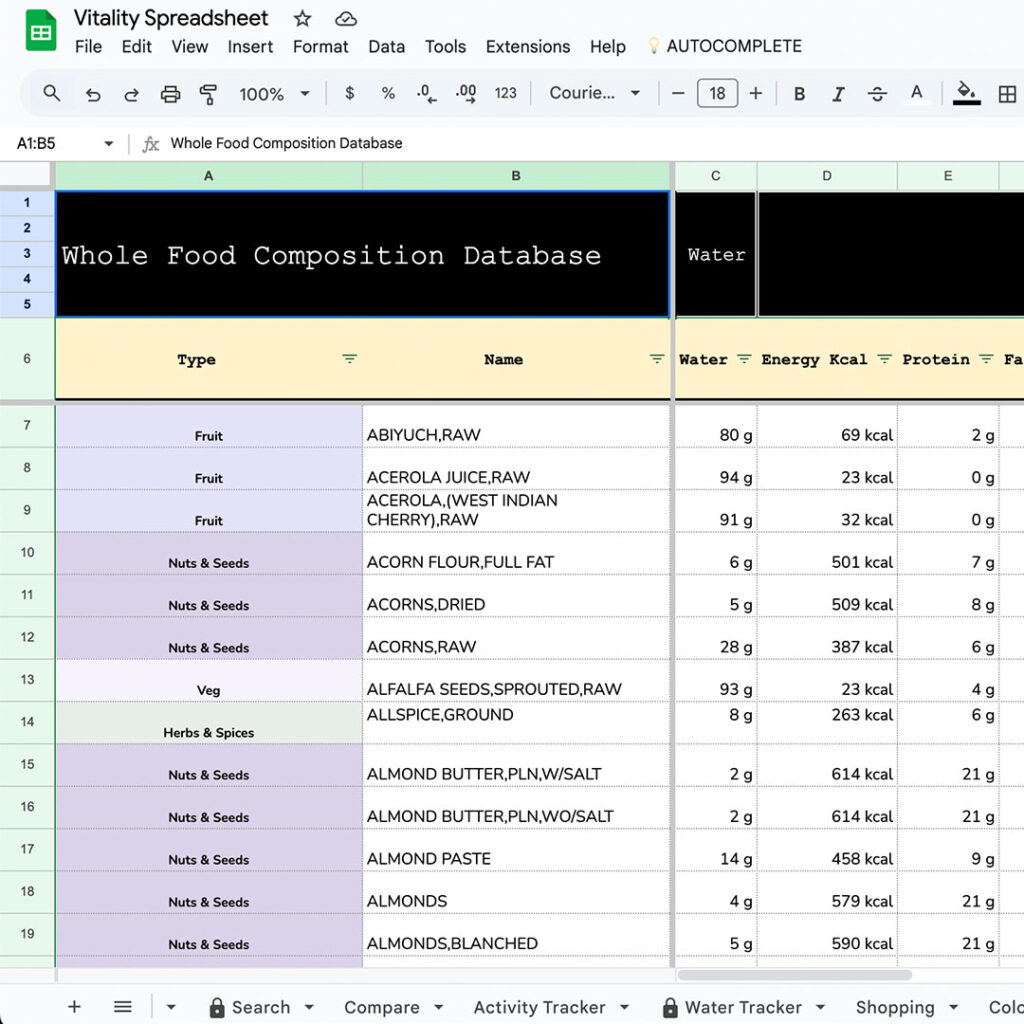Select column C header

(x=716, y=176)
